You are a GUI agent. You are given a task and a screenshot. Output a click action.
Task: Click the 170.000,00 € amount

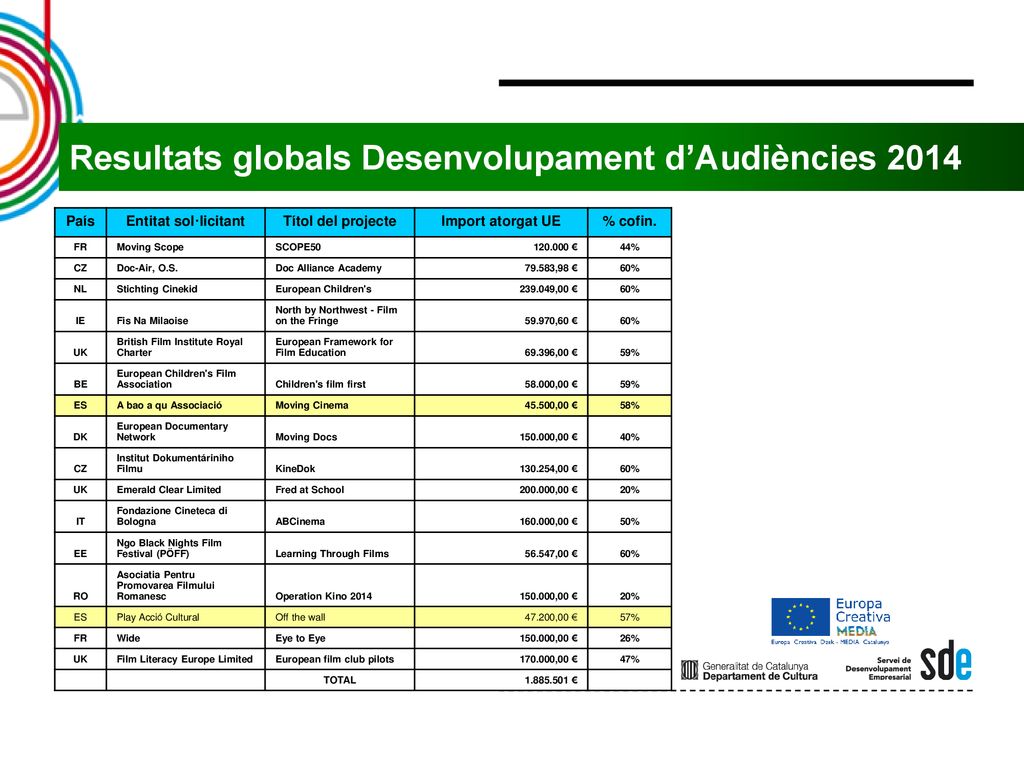[549, 659]
